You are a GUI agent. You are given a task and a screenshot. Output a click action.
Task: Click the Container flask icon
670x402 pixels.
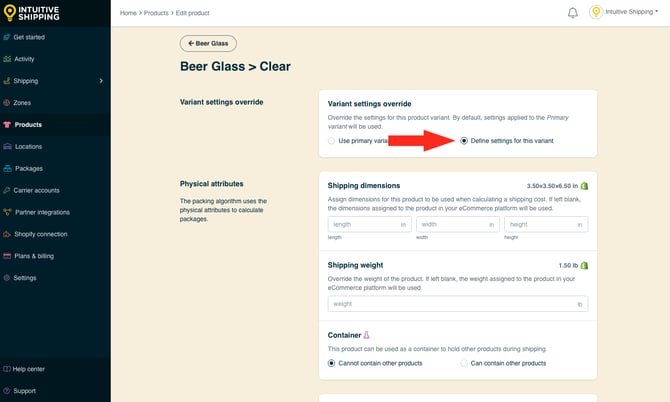(x=367, y=335)
